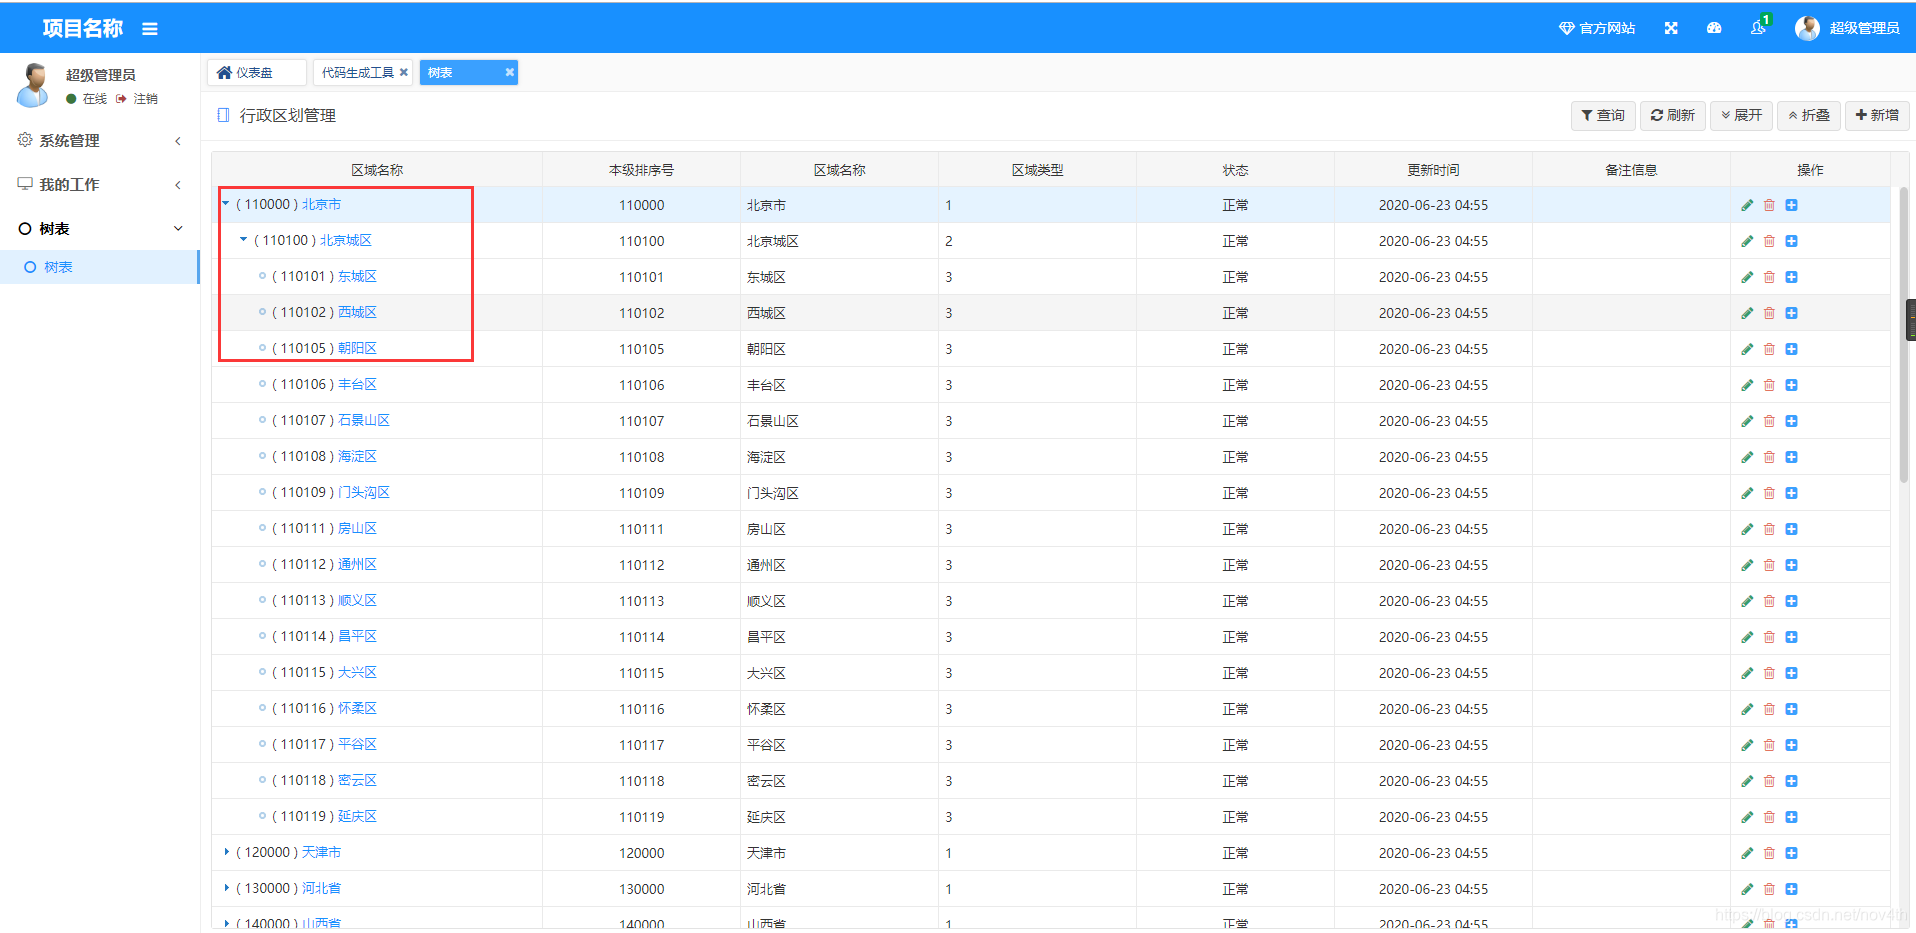The width and height of the screenshot is (1916, 933).
Task: Expand the 天津市 tree node arrow
Action: 226,852
